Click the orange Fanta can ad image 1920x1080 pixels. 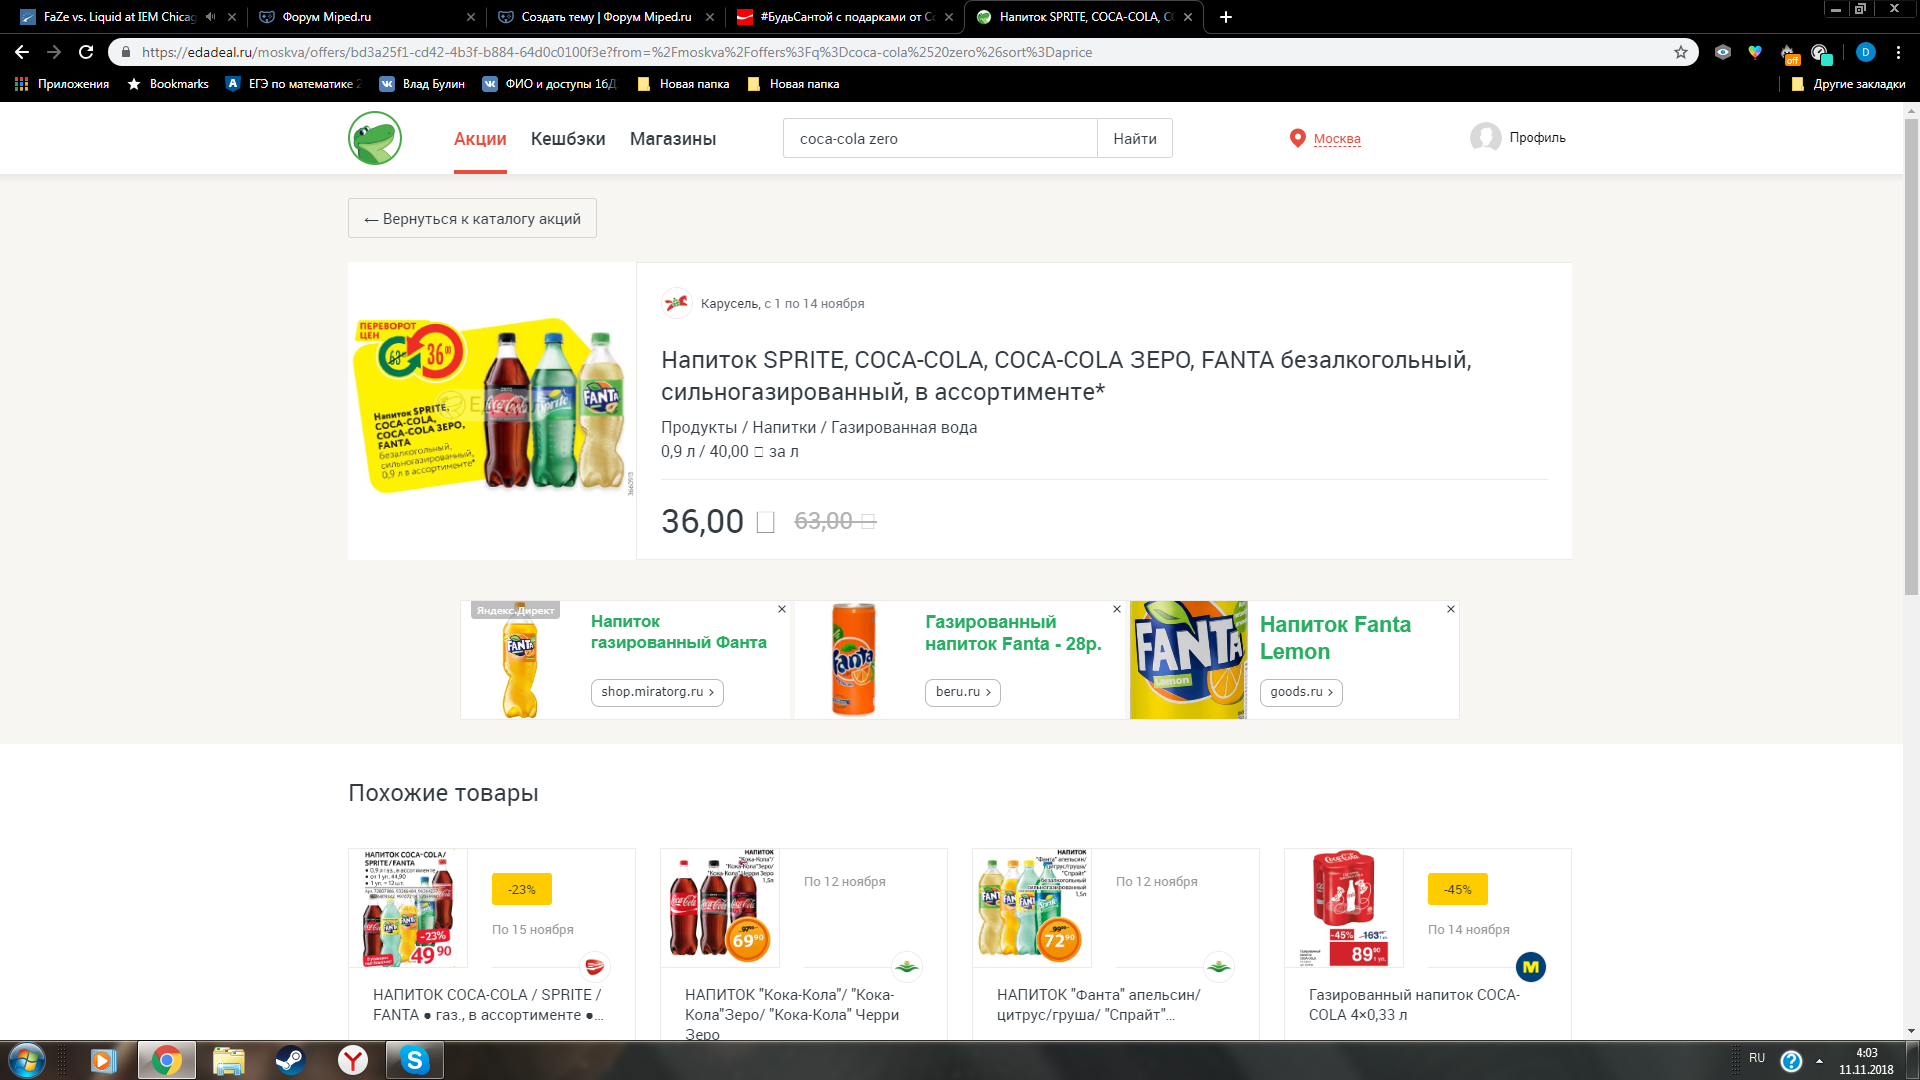[854, 660]
